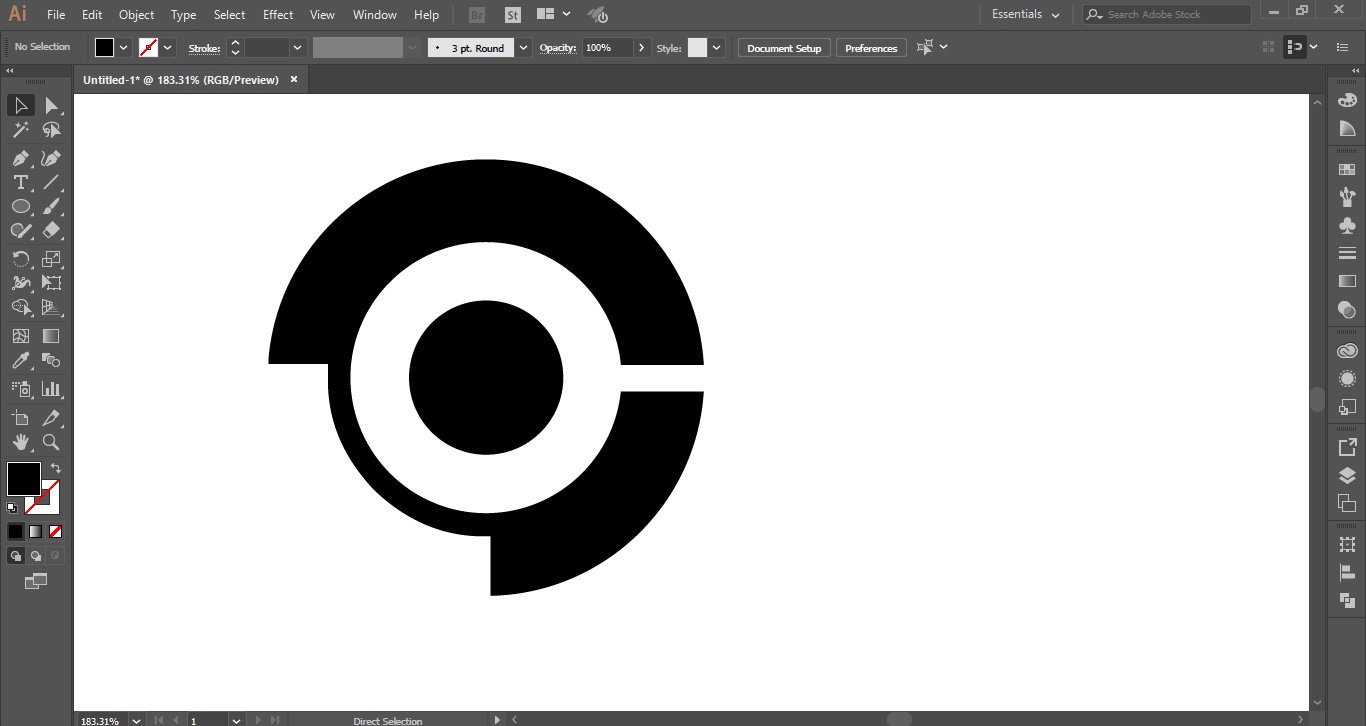Image resolution: width=1366 pixels, height=726 pixels.
Task: Swap fill and stroke colors
Action: [56, 468]
